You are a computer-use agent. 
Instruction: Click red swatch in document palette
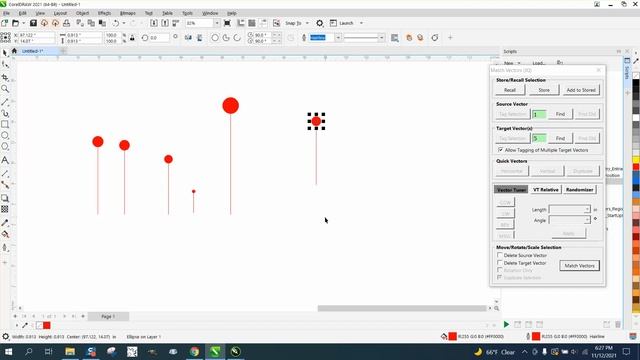[47, 325]
